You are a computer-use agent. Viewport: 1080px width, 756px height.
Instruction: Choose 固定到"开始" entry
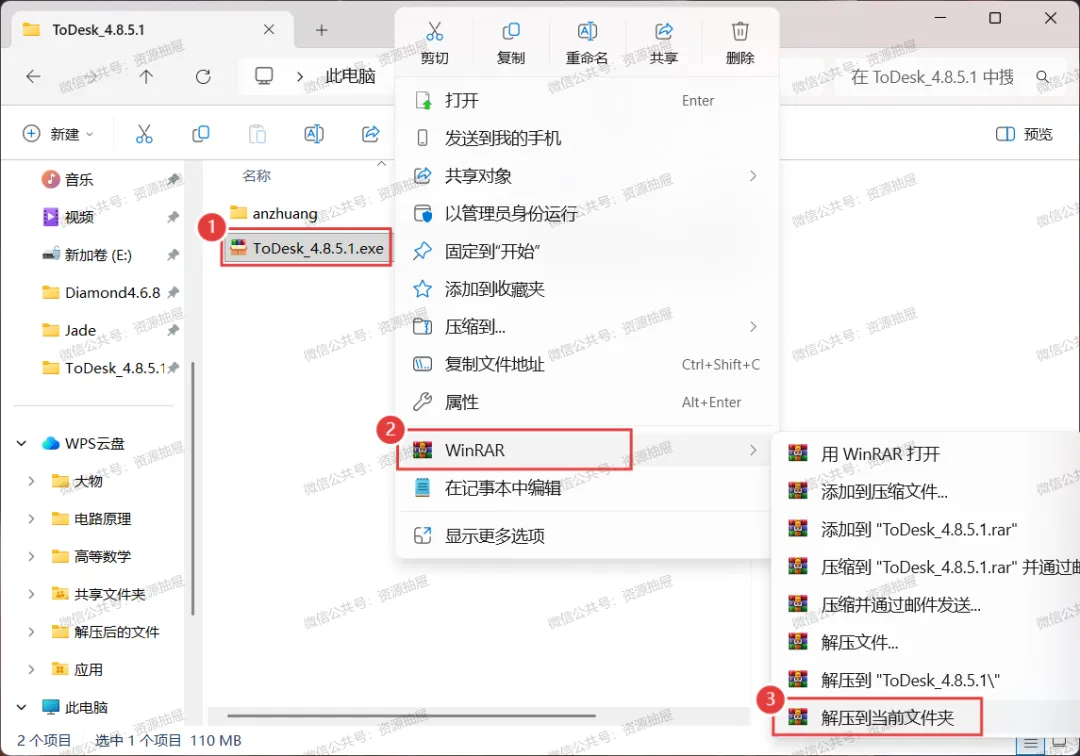click(587, 251)
